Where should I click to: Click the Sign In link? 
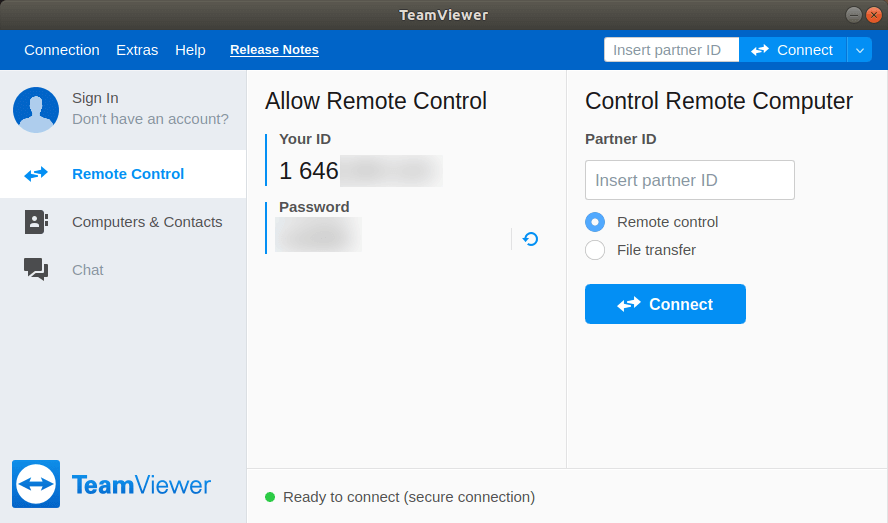click(x=95, y=98)
